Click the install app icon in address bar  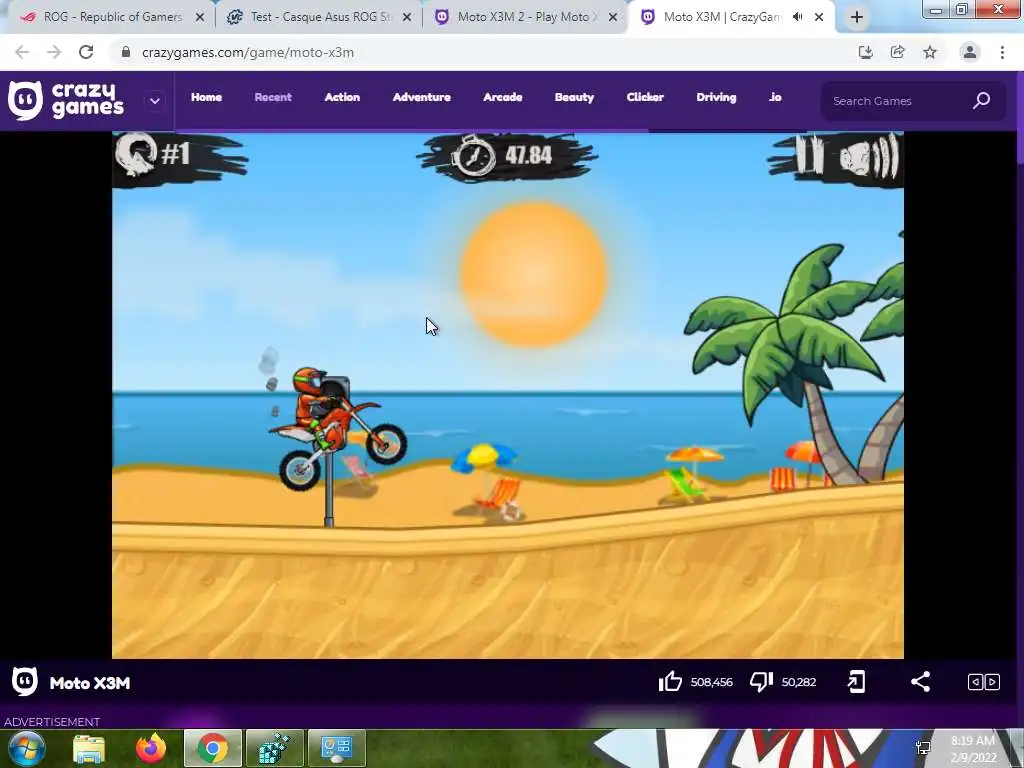point(865,52)
